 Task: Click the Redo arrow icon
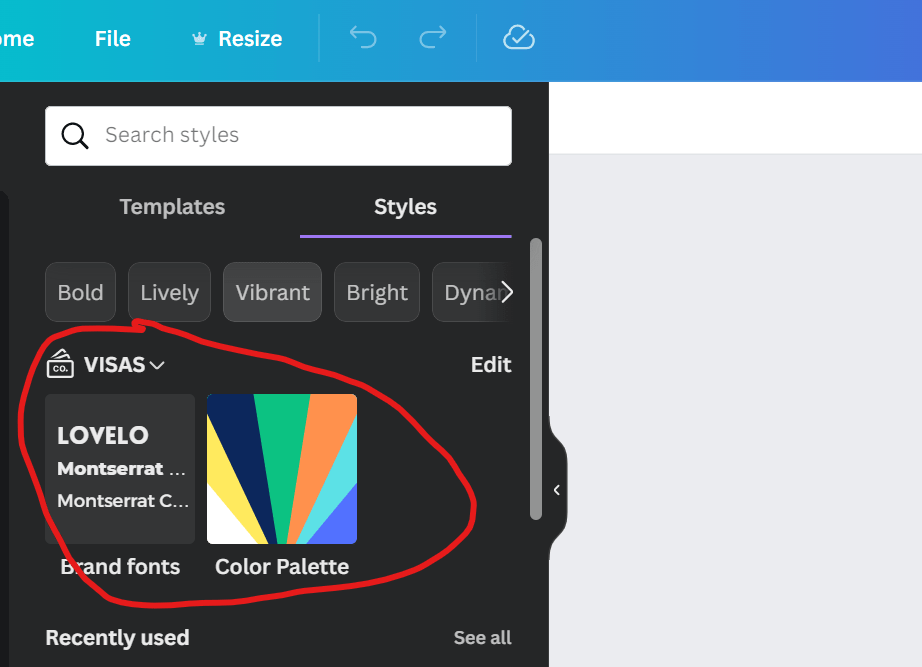(433, 38)
